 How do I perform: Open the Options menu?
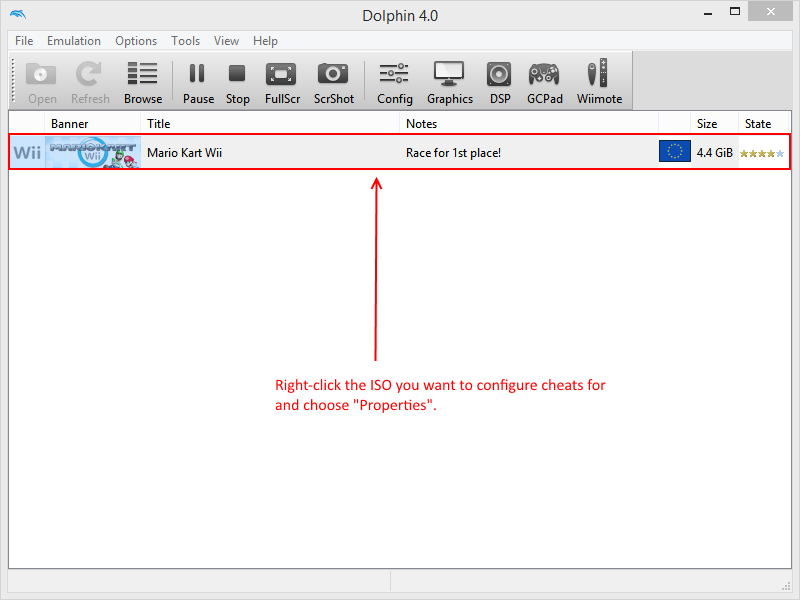pos(136,41)
